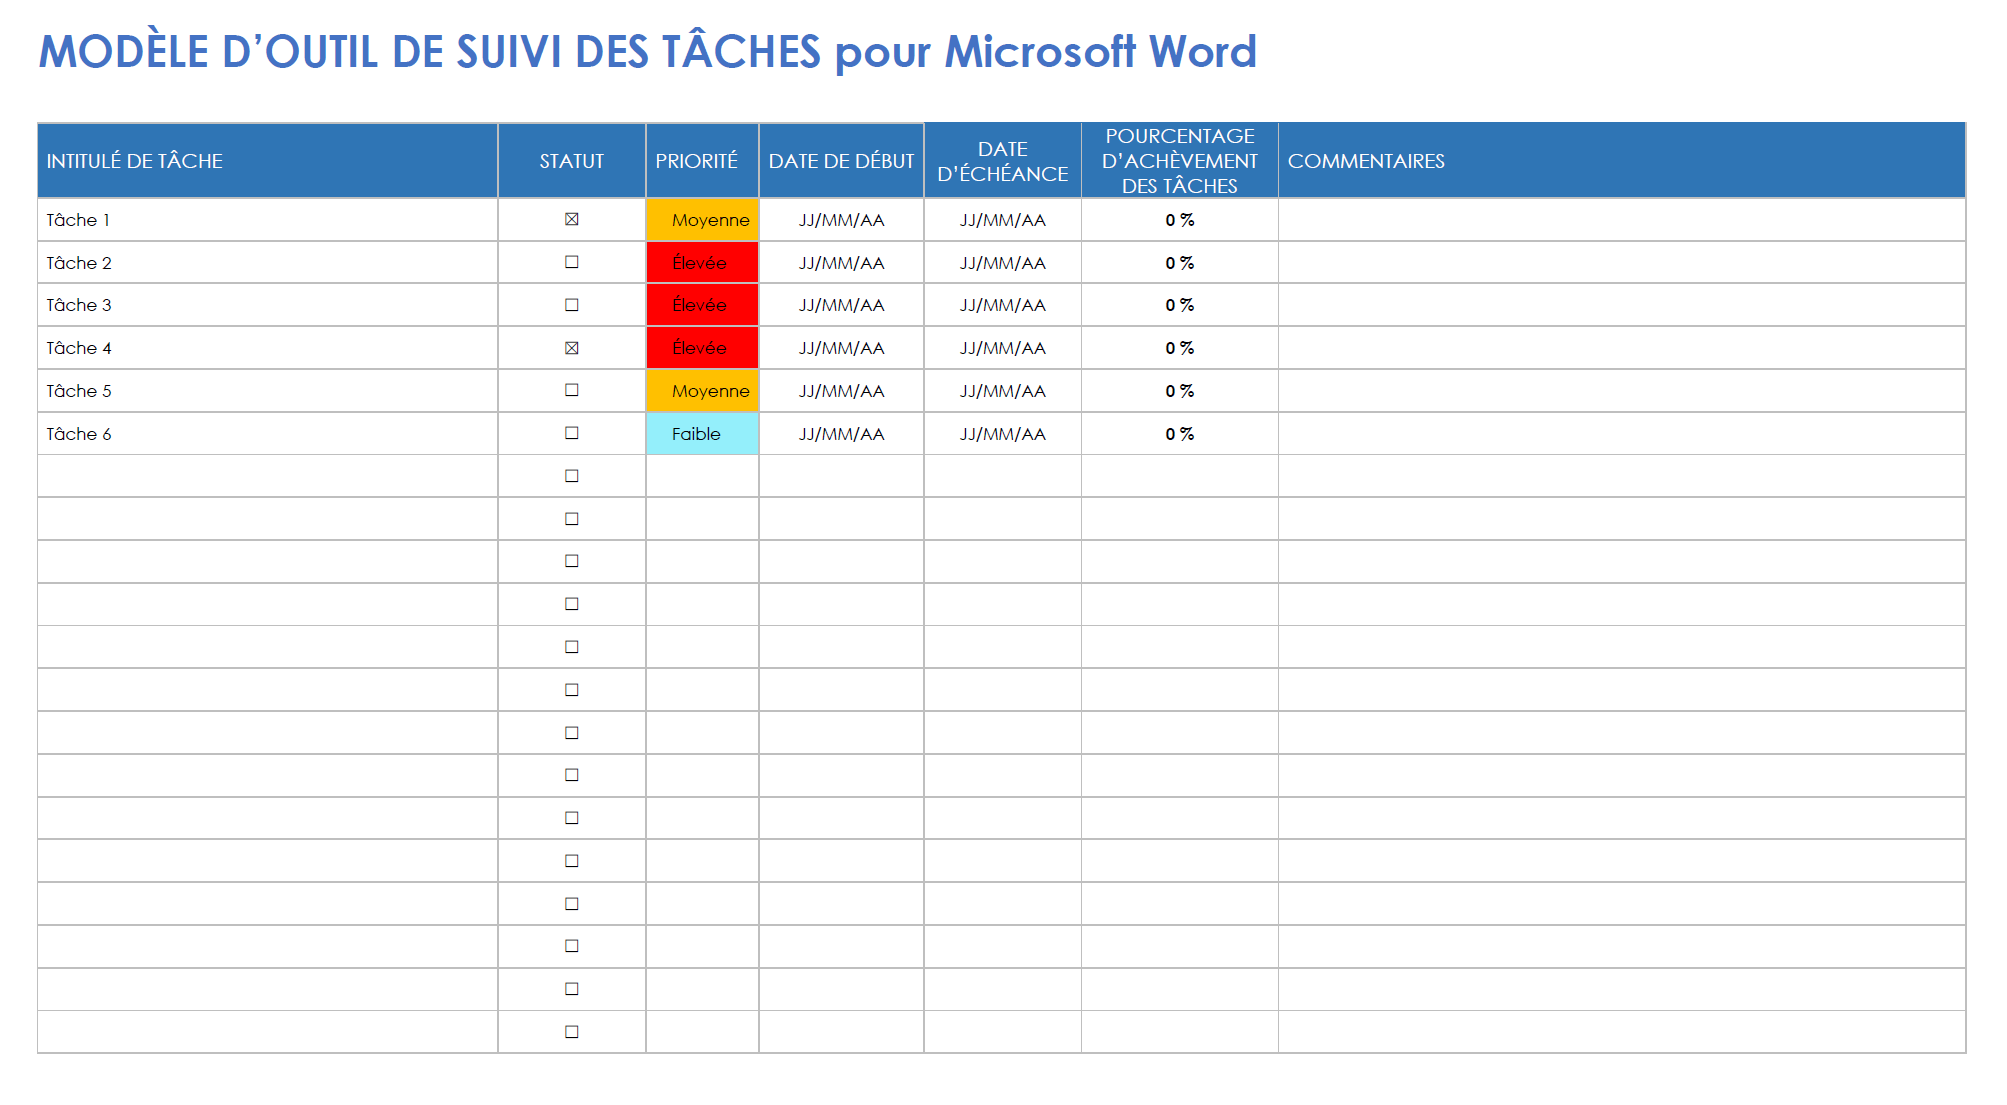Click the Élevée priority cell for Tâche 3
The image size is (2007, 1105).
702,305
